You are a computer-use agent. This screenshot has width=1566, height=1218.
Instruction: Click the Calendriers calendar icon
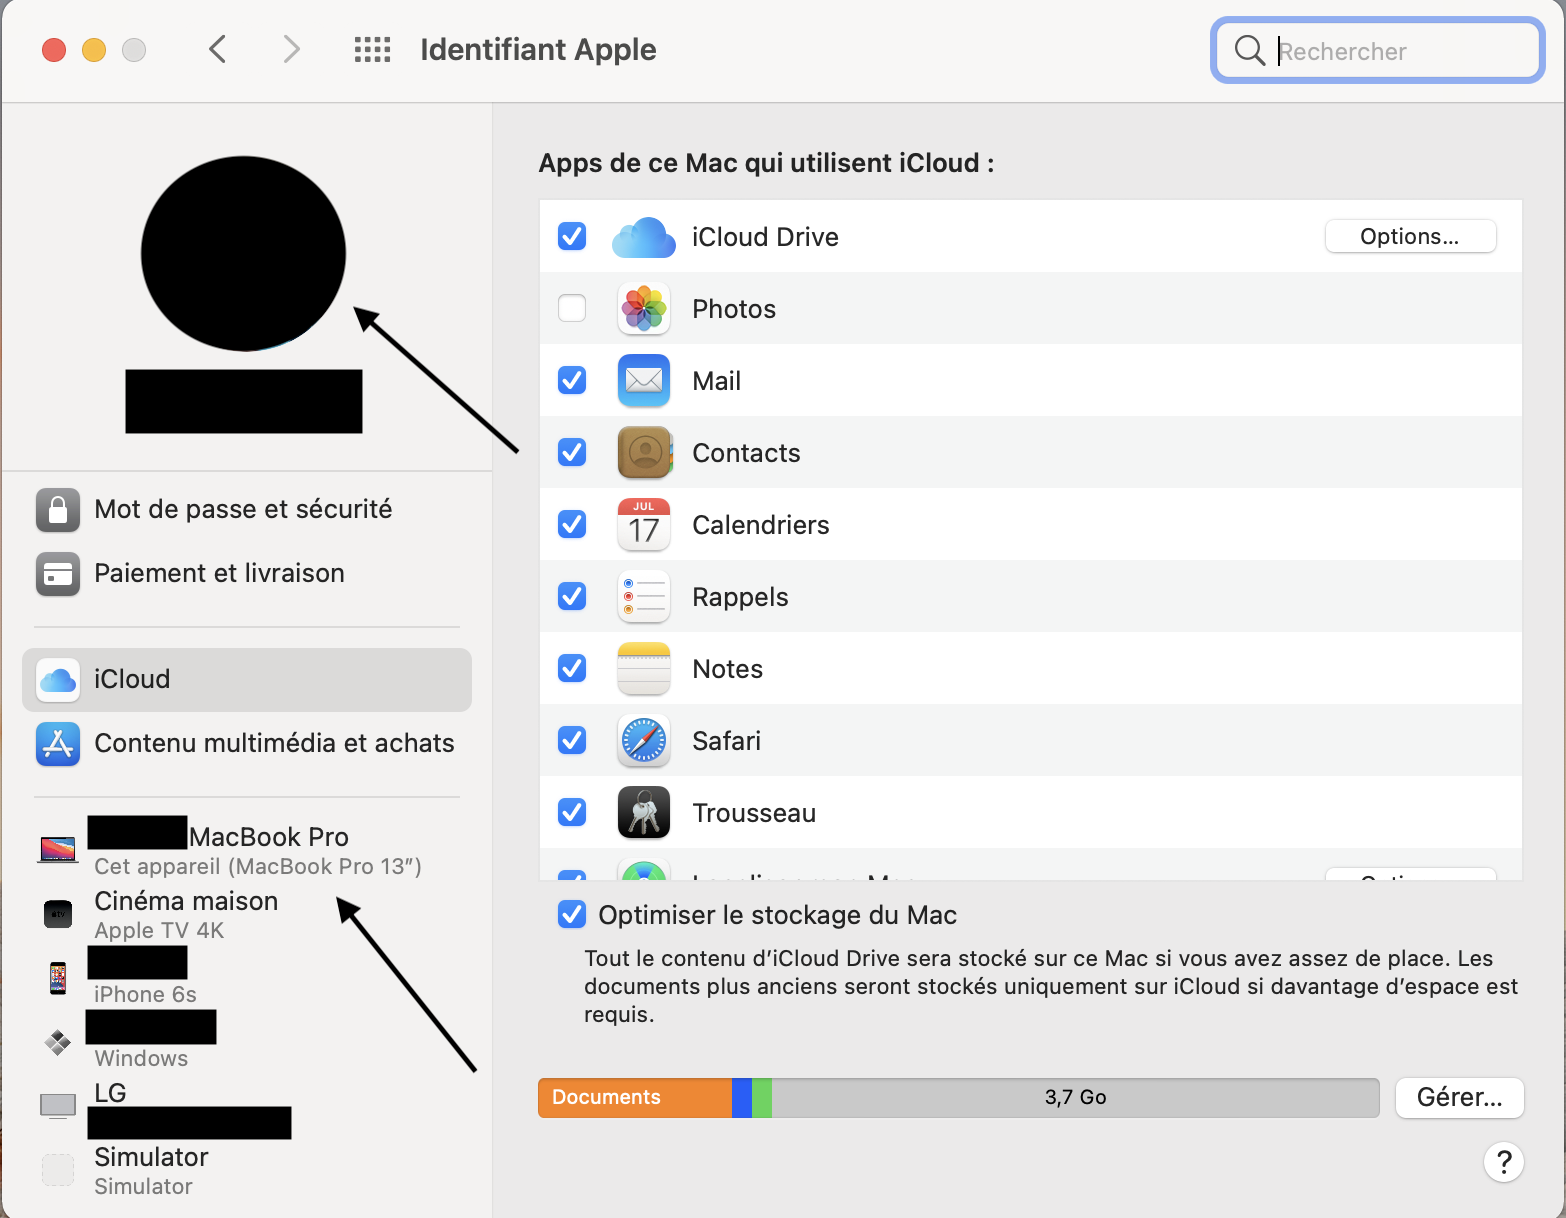coord(643,525)
